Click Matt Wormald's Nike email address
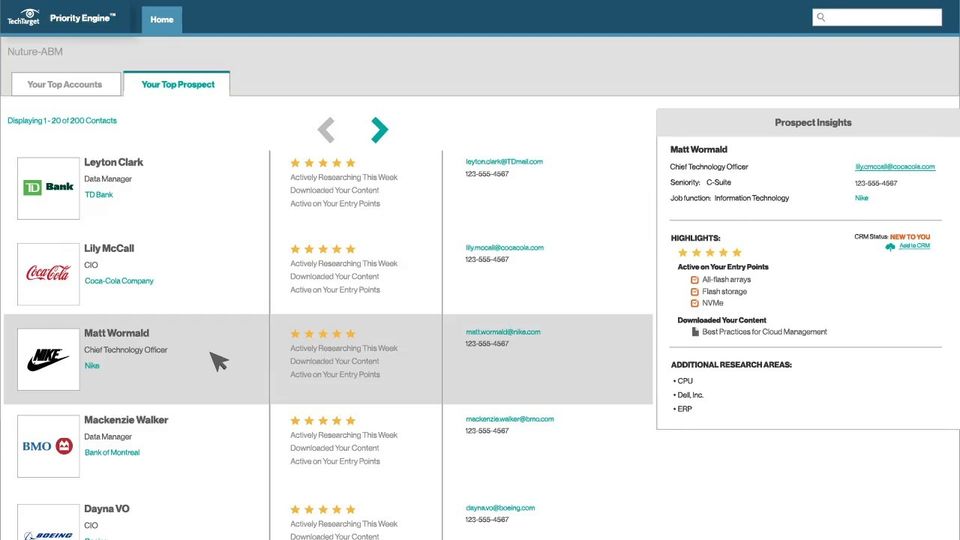The width and height of the screenshot is (960, 540). pyautogui.click(x=503, y=332)
